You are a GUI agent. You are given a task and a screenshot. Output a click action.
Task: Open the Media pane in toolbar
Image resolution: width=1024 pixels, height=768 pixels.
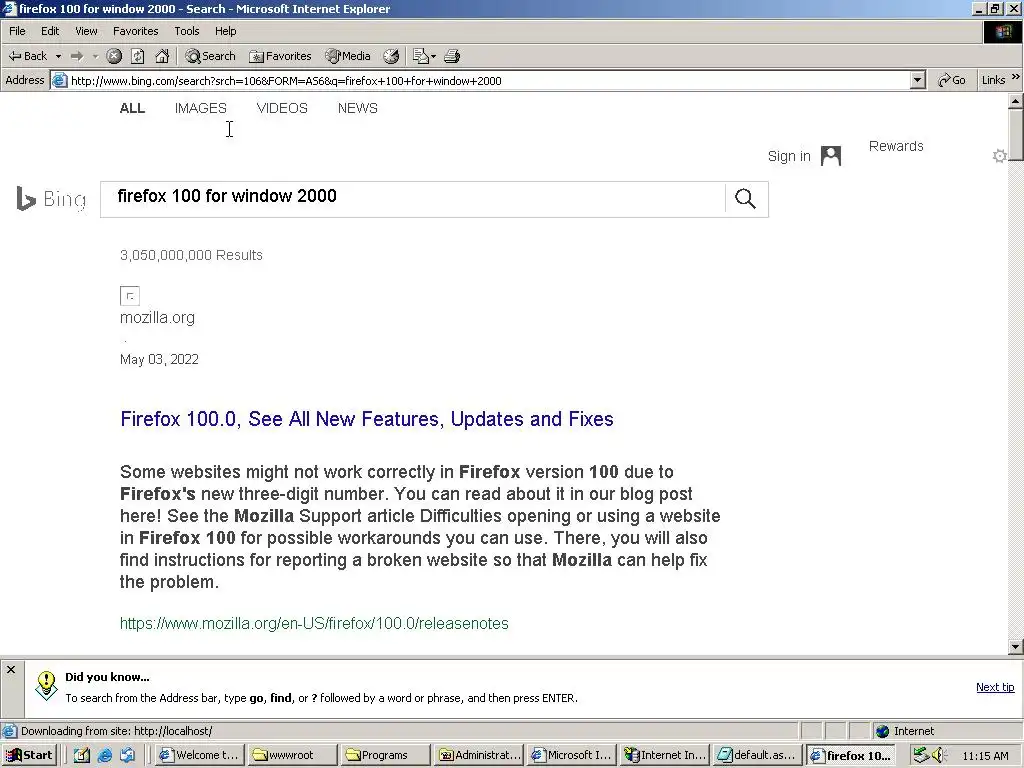click(348, 56)
